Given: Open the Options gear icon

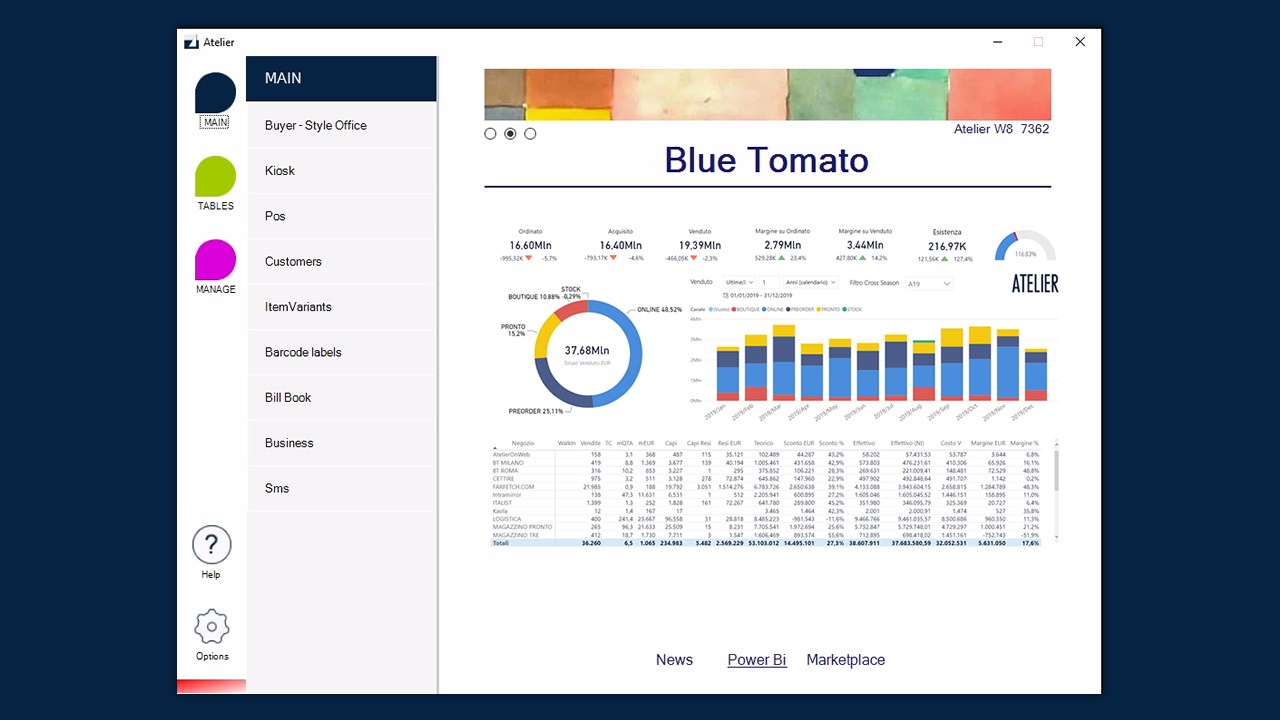Looking at the screenshot, I should tap(211, 627).
